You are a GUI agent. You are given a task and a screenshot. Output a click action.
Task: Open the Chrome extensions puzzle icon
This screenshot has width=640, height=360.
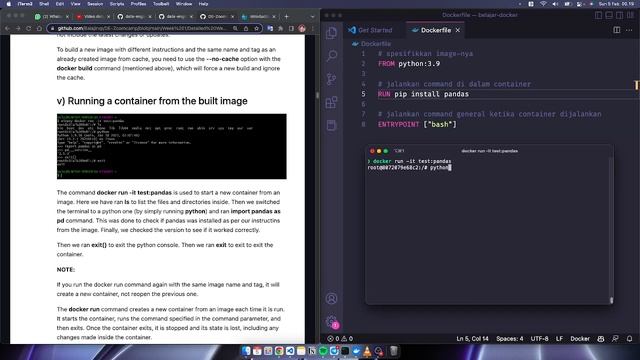coord(280,28)
